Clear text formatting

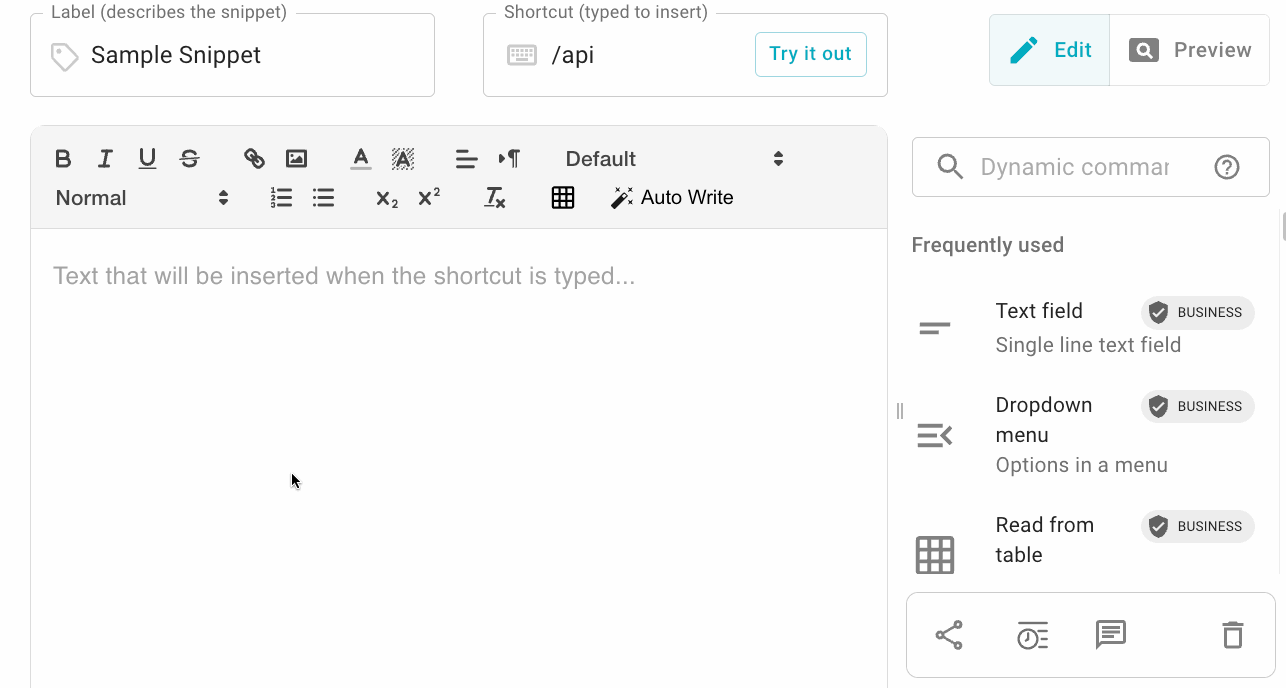[x=495, y=198]
